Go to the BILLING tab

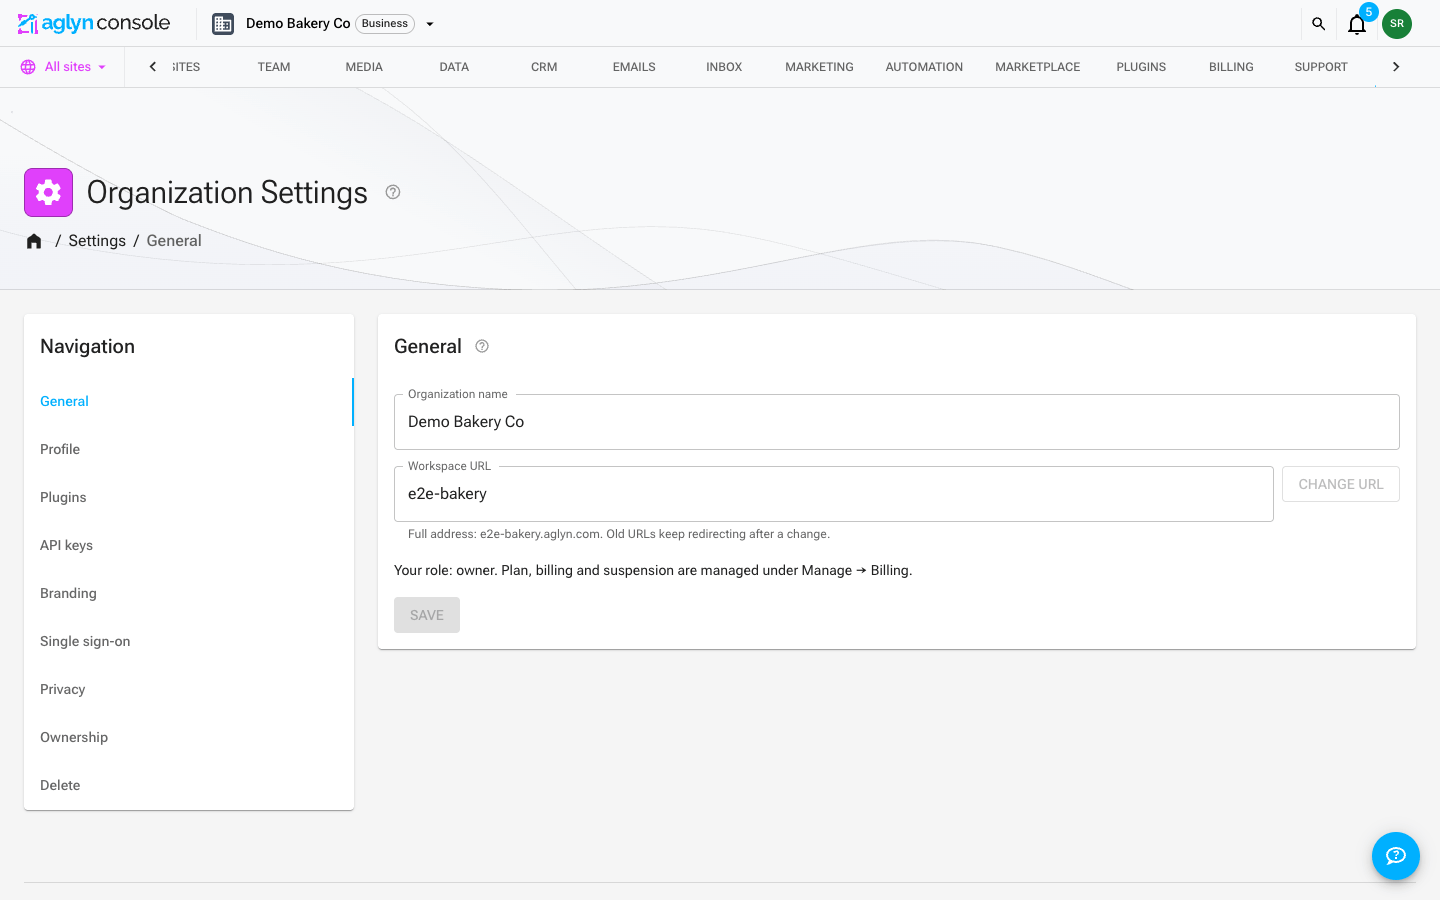click(x=1231, y=67)
